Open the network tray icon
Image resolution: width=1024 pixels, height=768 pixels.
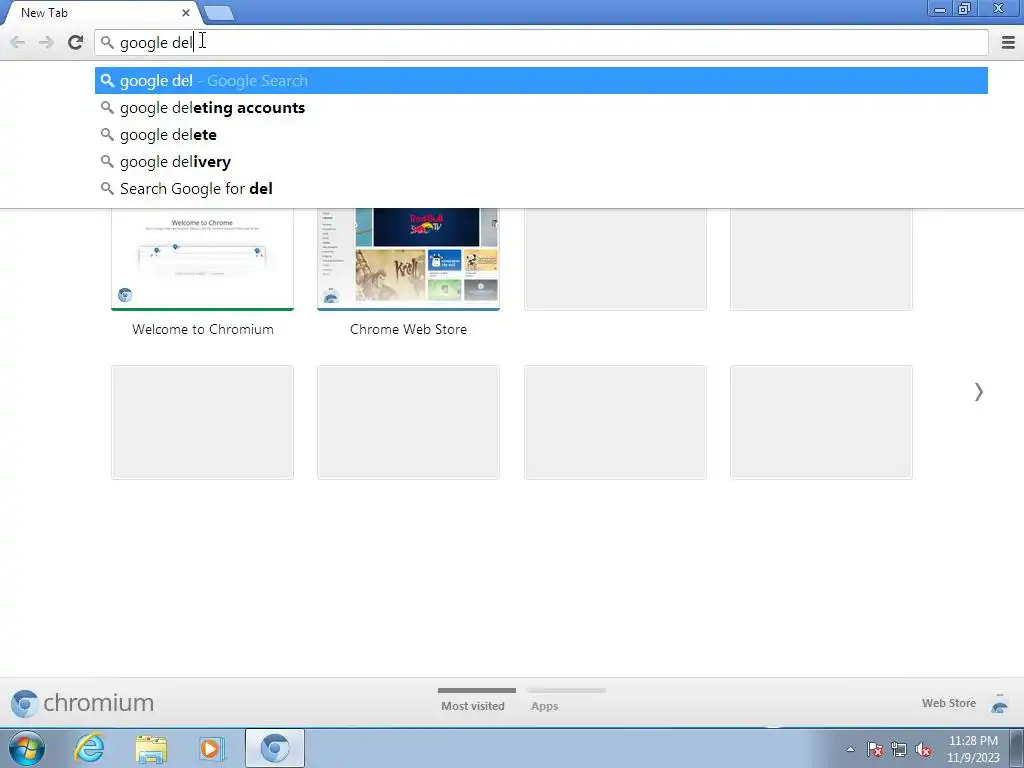(899, 749)
